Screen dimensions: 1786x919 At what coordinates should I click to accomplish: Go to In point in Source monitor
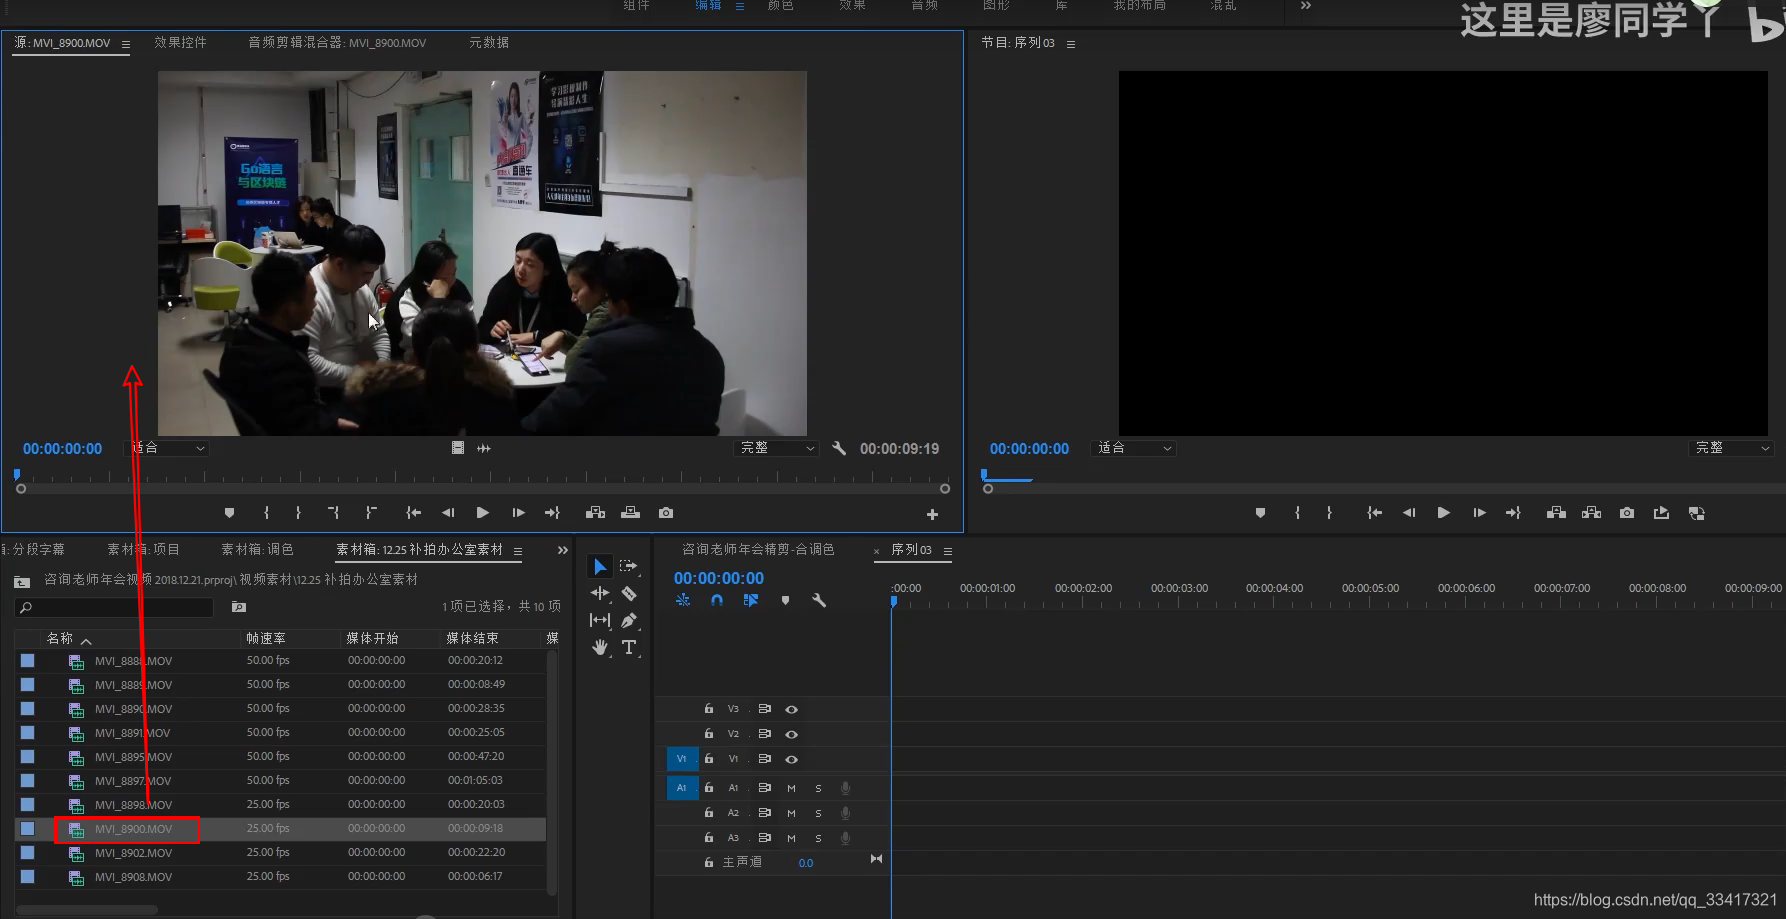(413, 513)
